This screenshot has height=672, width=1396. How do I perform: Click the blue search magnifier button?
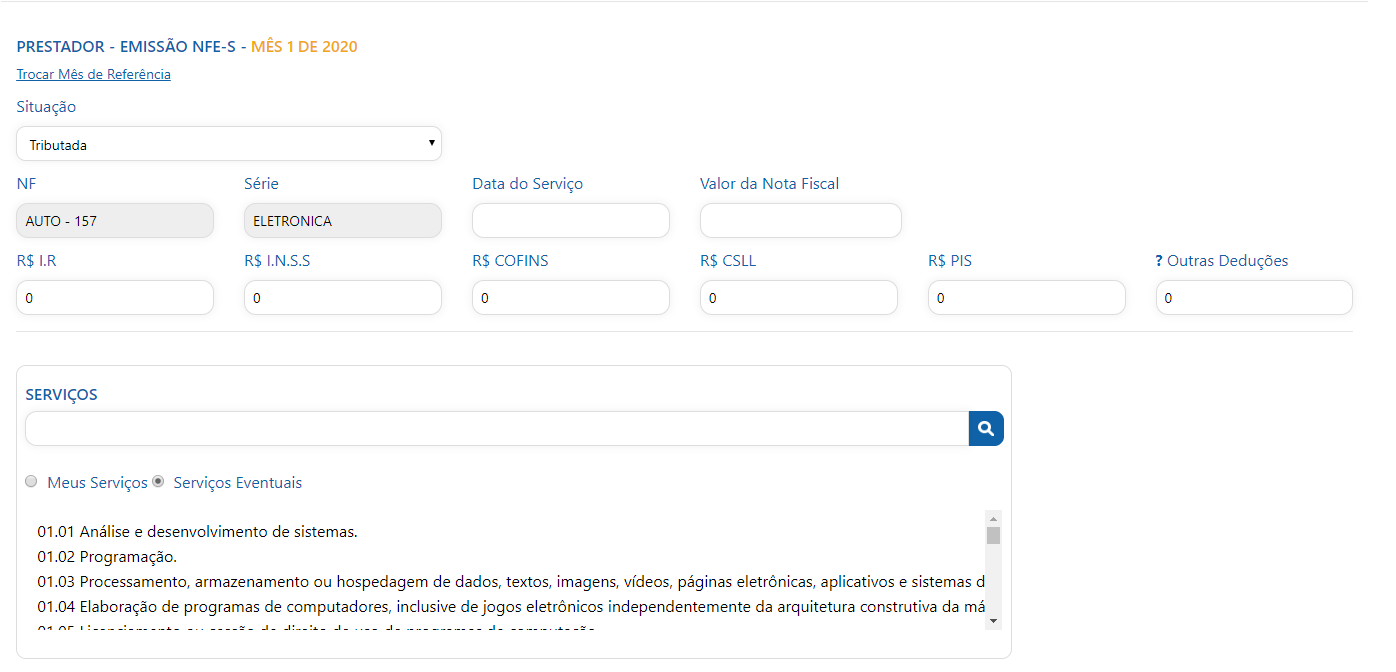coord(986,428)
